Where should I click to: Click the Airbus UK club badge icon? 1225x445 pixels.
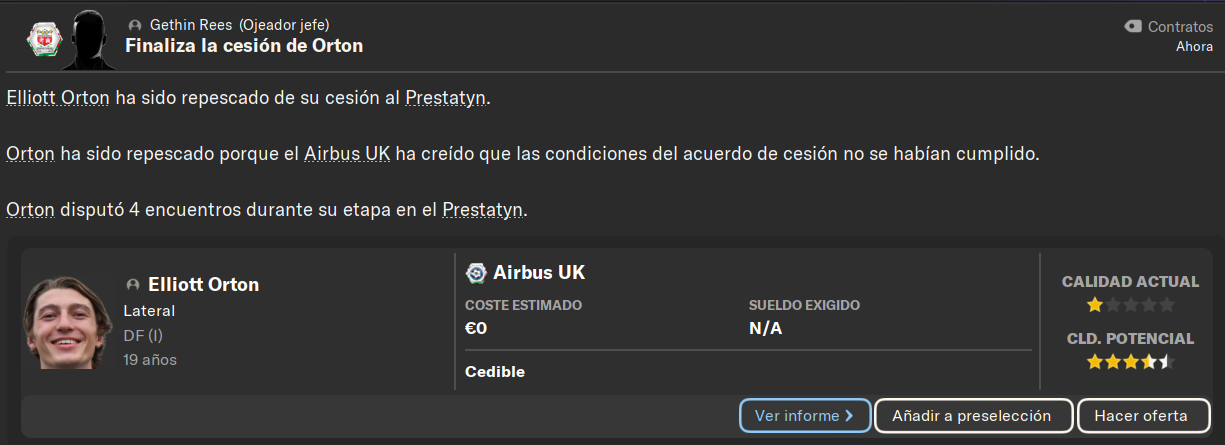pyautogui.click(x=476, y=273)
